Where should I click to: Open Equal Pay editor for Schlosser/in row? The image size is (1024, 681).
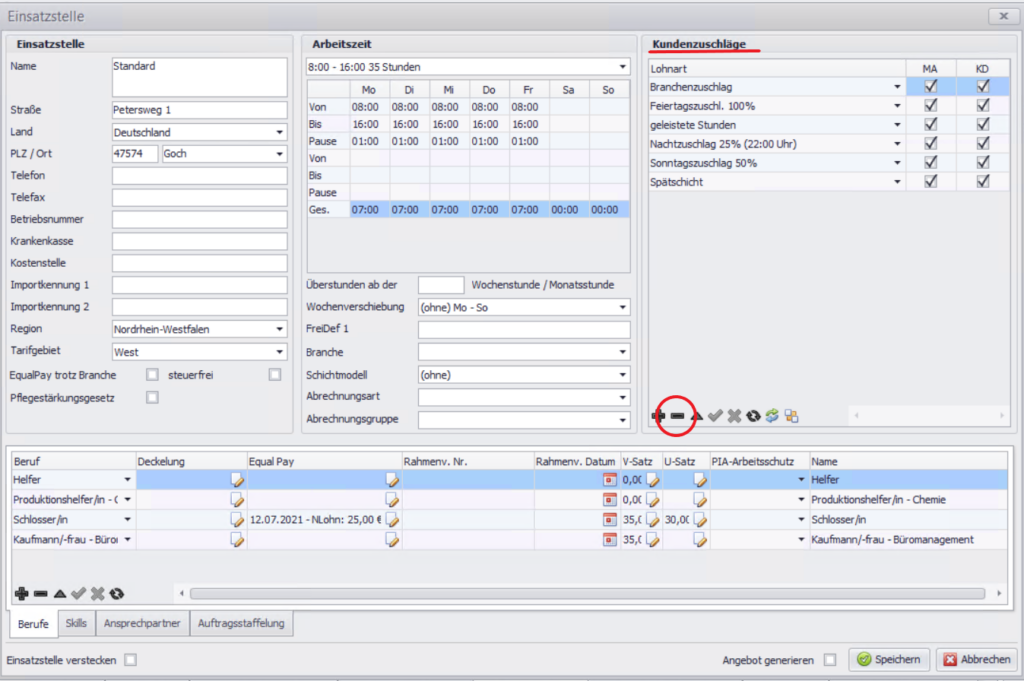pos(392,520)
